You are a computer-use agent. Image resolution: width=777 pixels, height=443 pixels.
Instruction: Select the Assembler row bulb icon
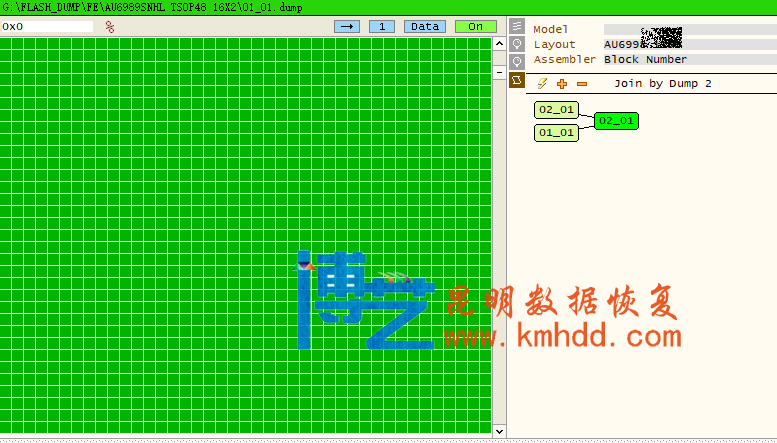[517, 61]
